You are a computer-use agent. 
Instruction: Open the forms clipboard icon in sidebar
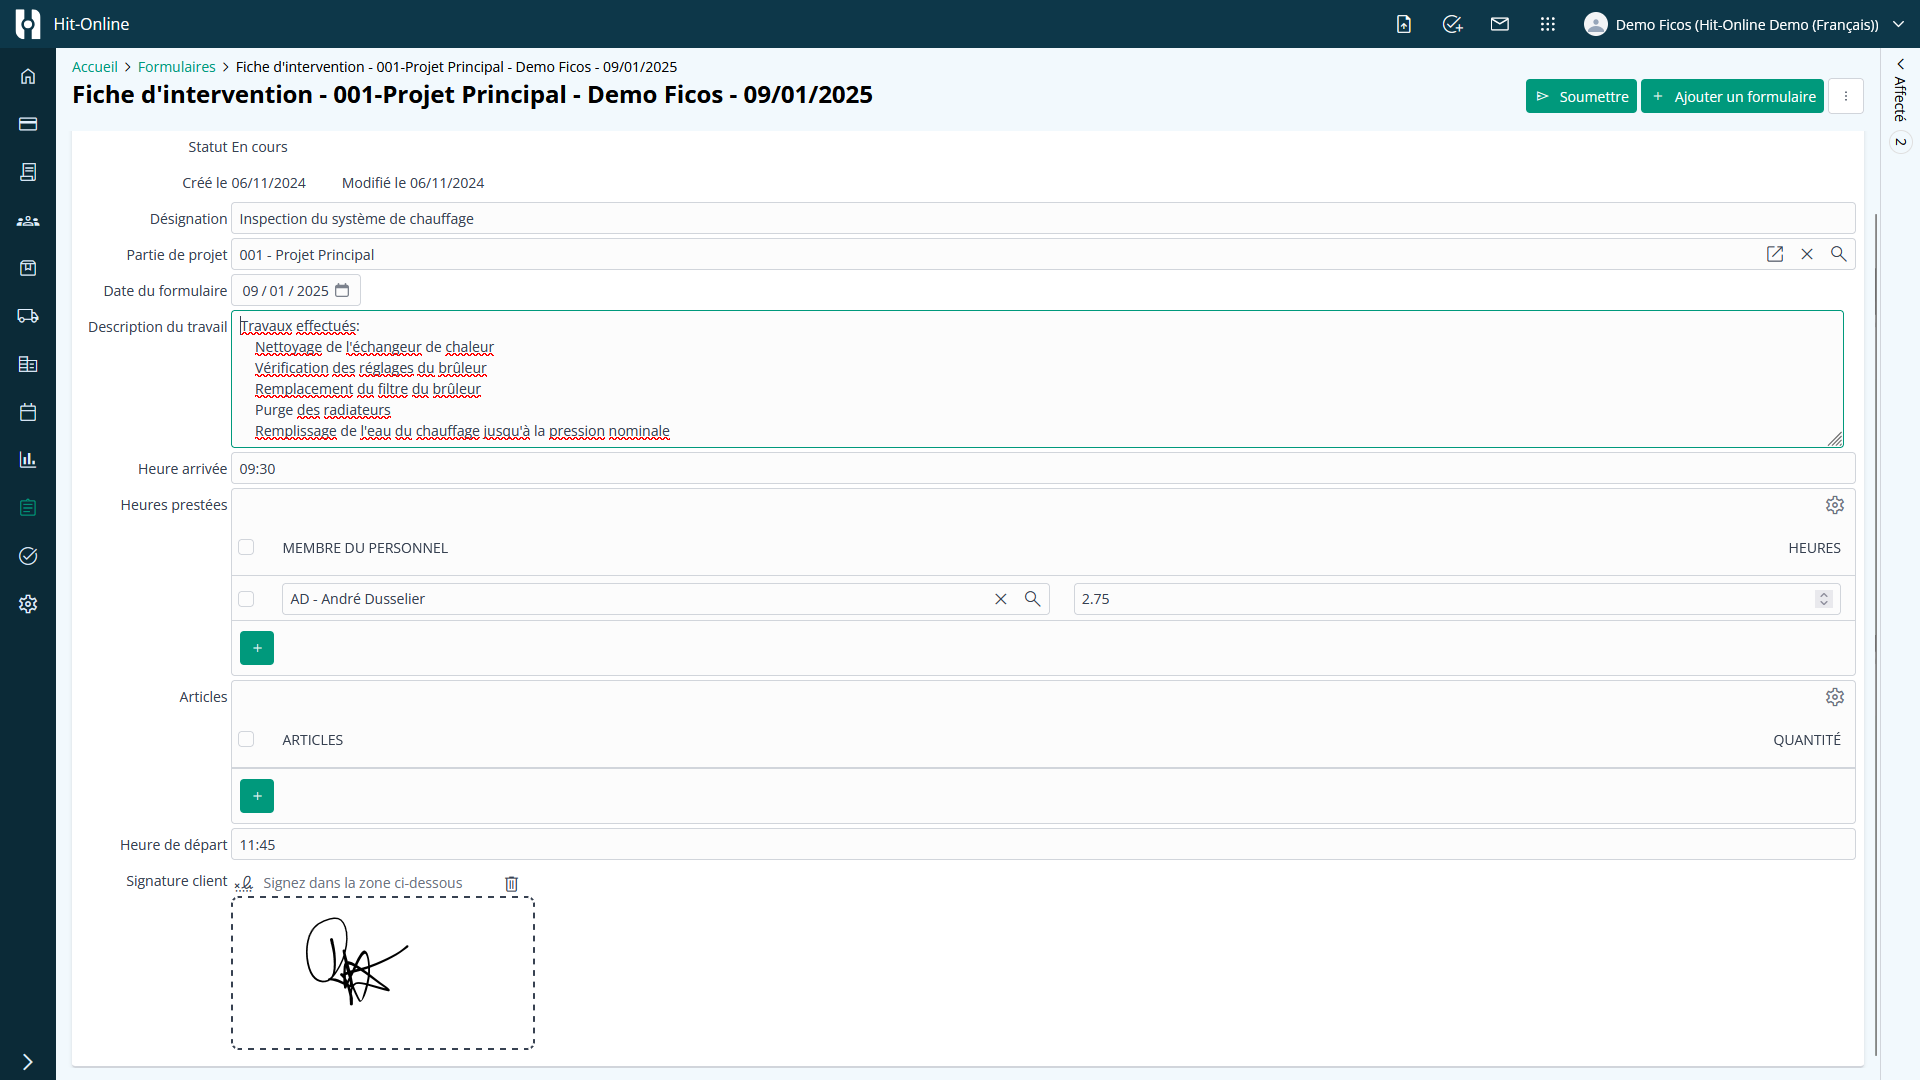point(28,508)
